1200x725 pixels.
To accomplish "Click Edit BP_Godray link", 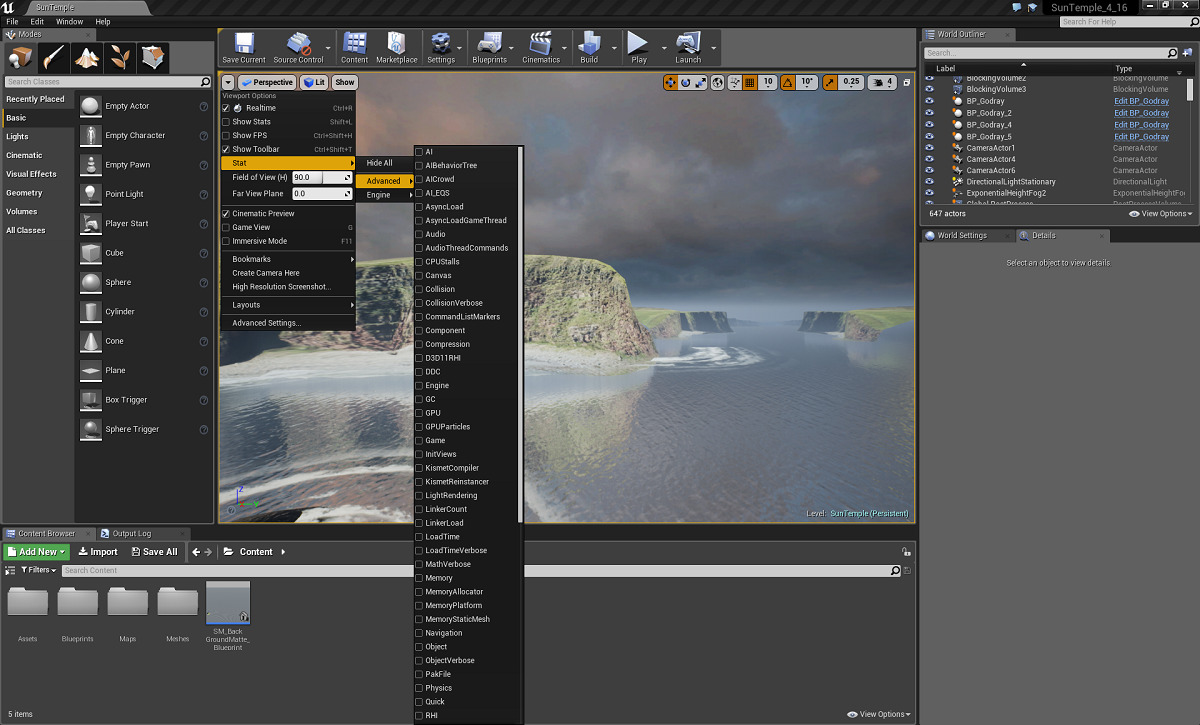I will (x=1141, y=101).
